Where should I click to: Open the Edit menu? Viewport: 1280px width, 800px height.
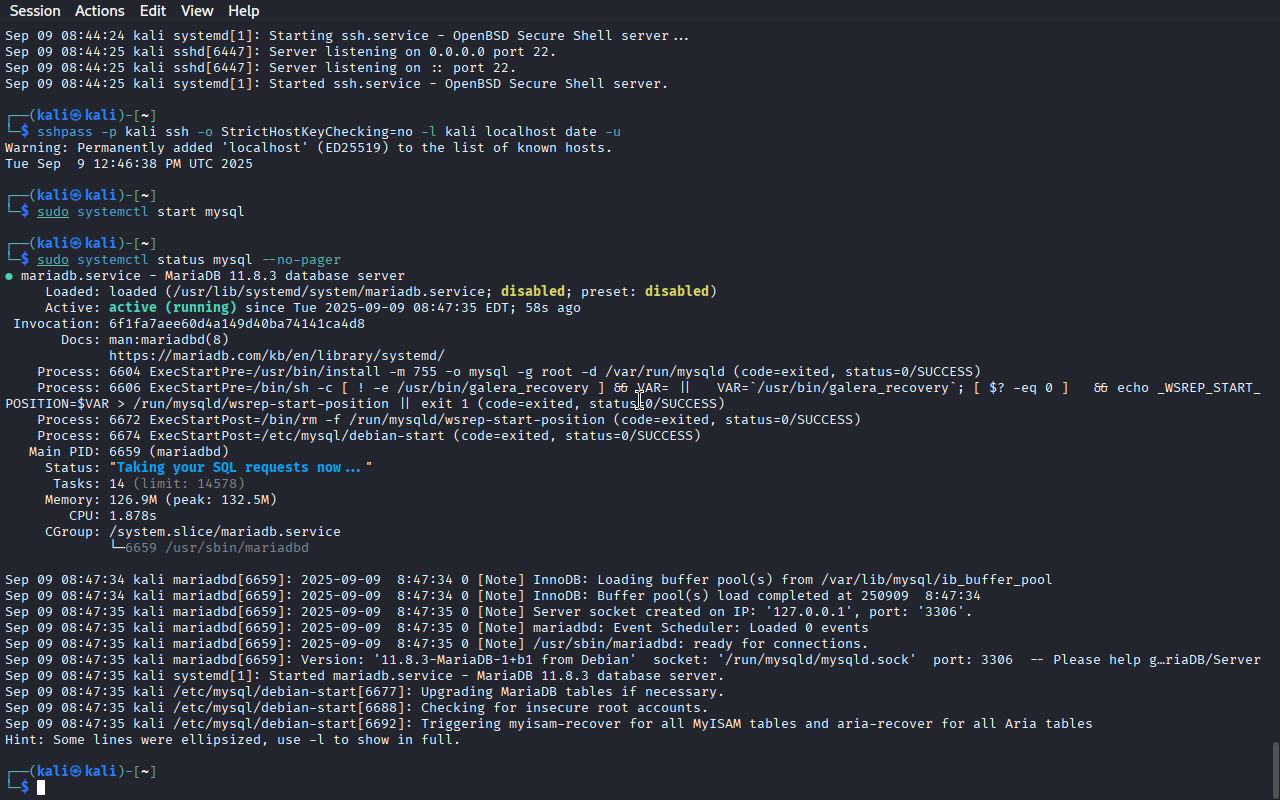pos(153,11)
